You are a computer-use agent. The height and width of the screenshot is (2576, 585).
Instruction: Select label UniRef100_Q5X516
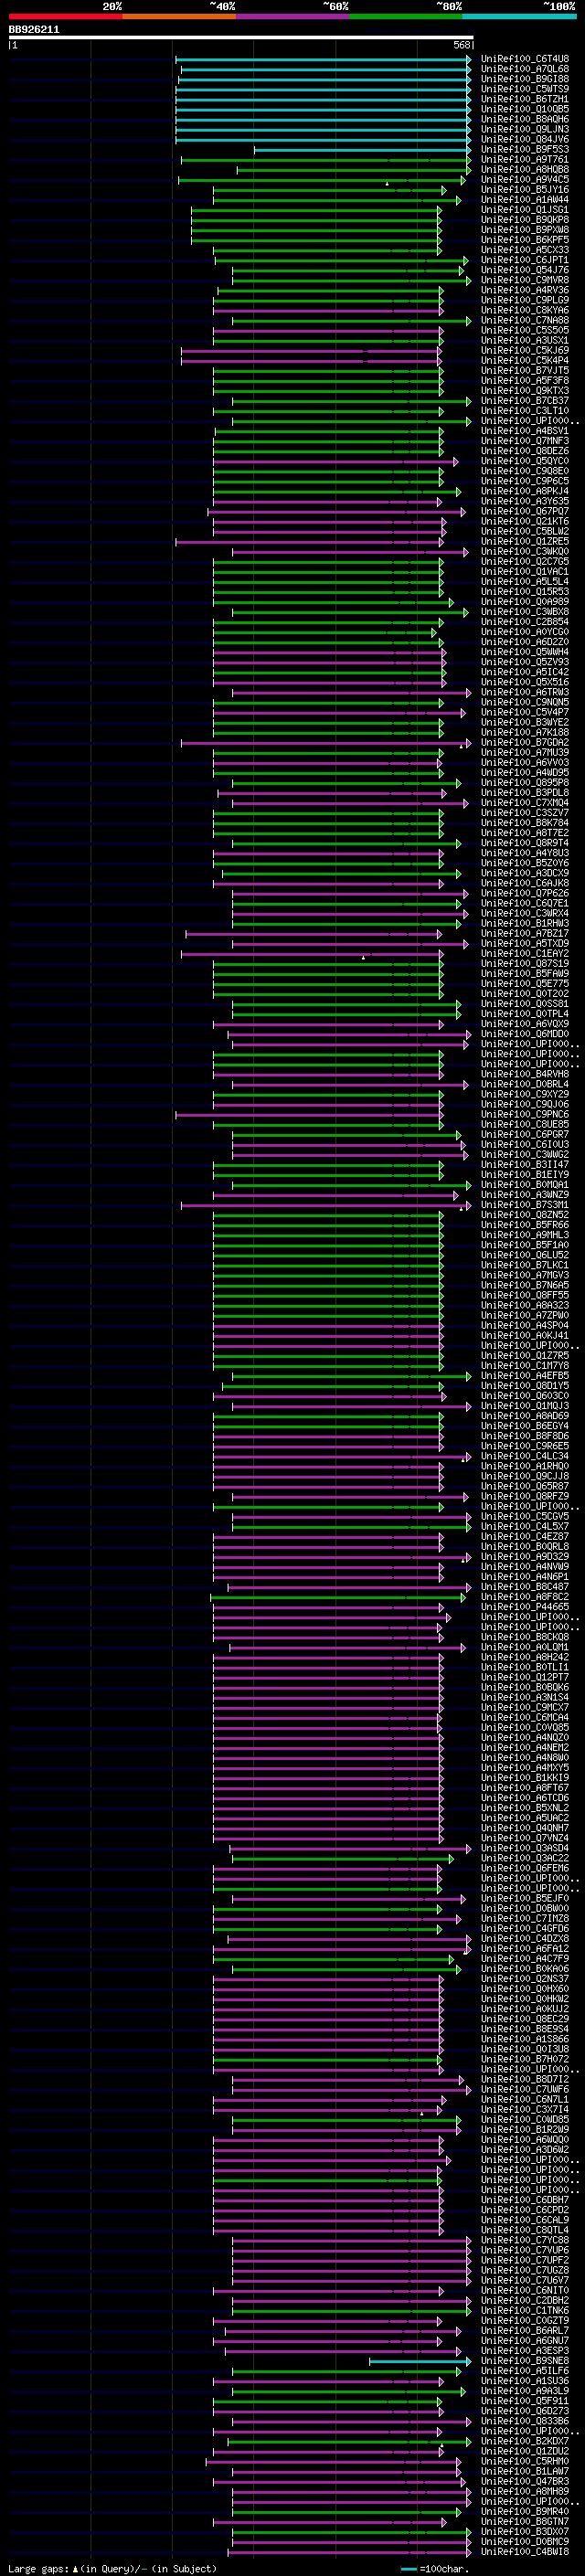525,682
